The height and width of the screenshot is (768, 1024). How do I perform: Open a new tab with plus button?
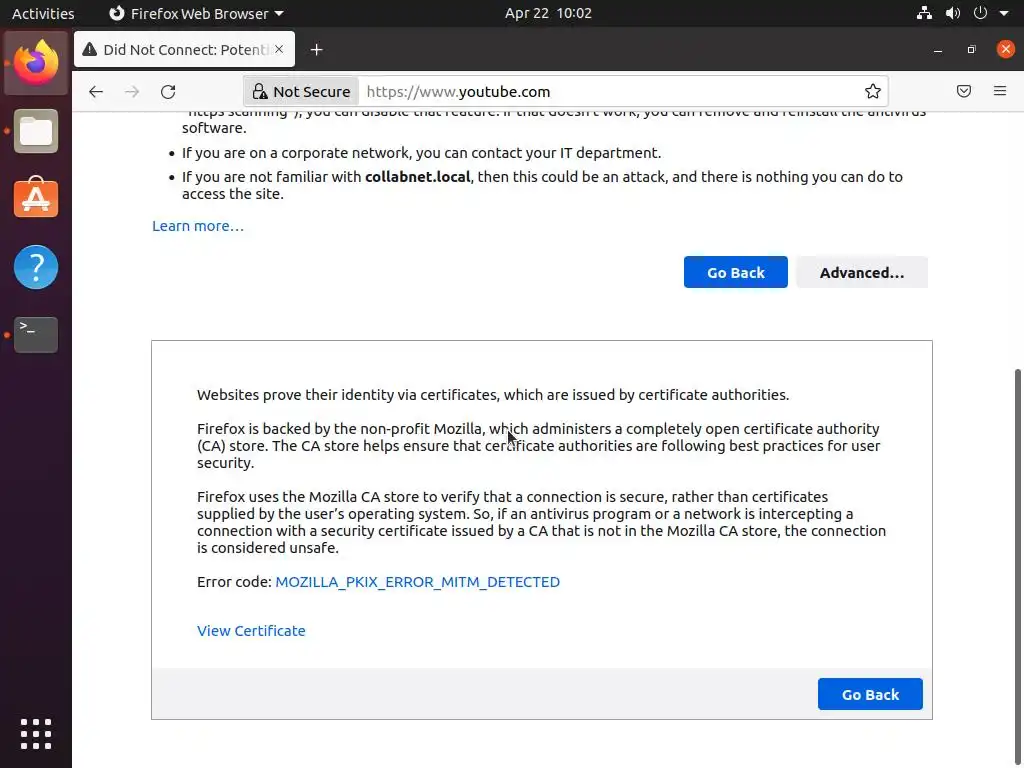pos(316,50)
